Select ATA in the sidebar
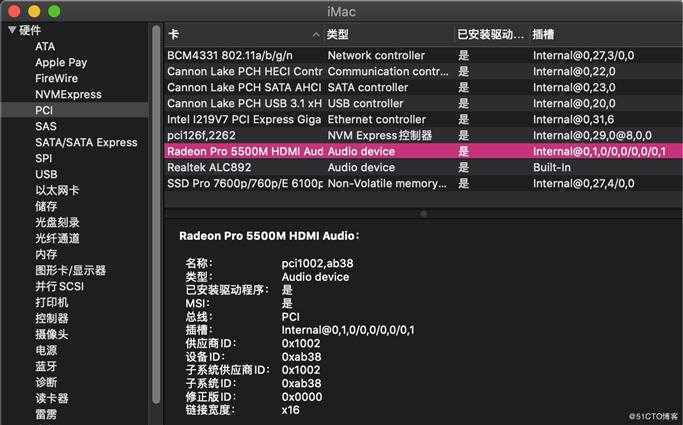683x425 pixels. click(x=45, y=46)
